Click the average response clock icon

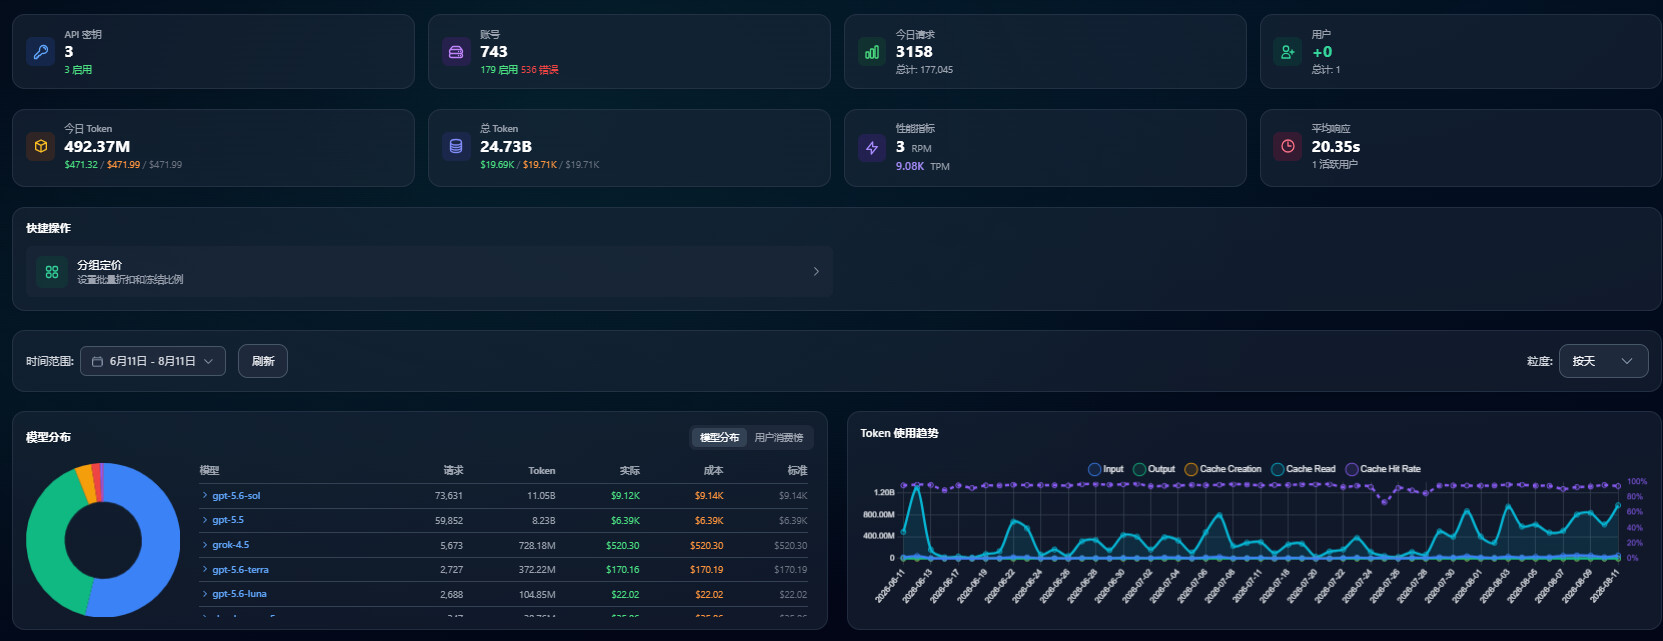click(1288, 146)
